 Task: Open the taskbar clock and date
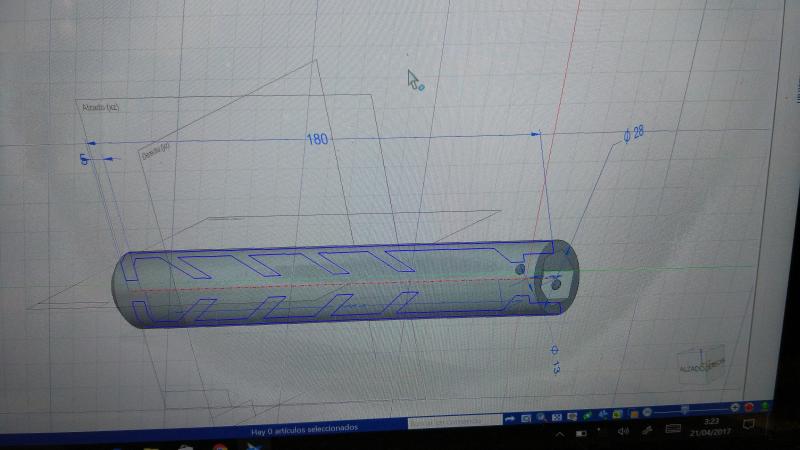click(x=708, y=427)
